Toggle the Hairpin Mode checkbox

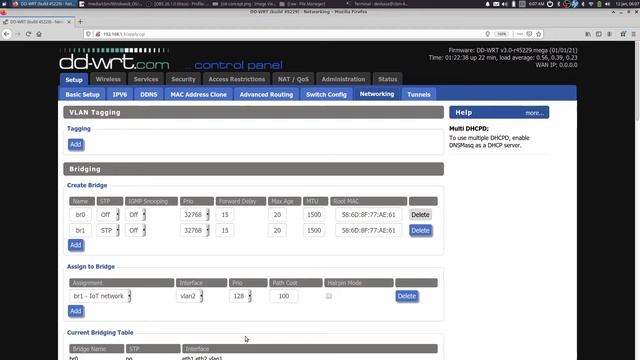[x=329, y=296]
